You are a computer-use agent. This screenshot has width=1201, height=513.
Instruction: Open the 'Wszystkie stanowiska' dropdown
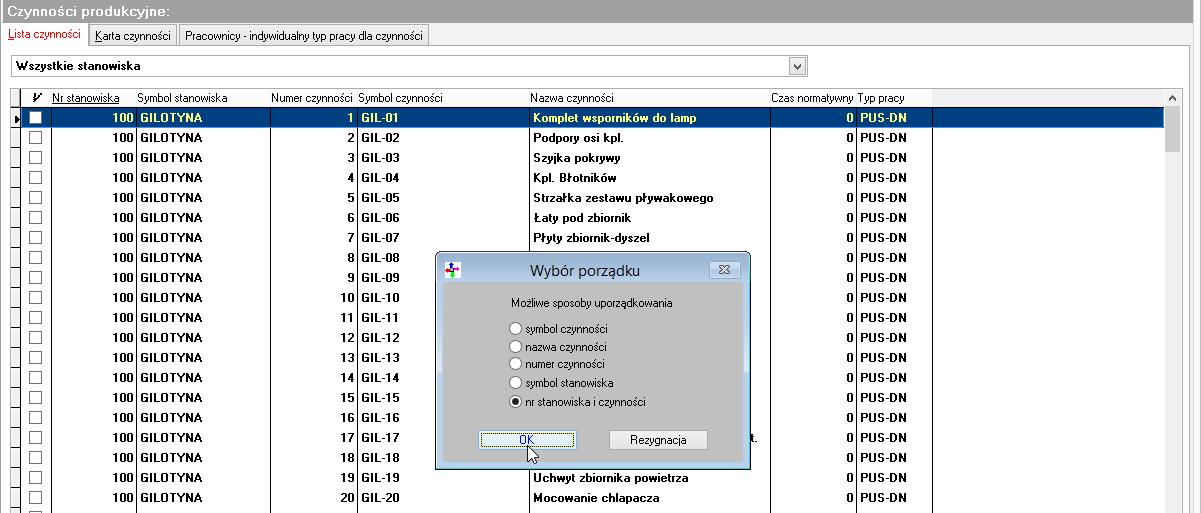pos(797,66)
